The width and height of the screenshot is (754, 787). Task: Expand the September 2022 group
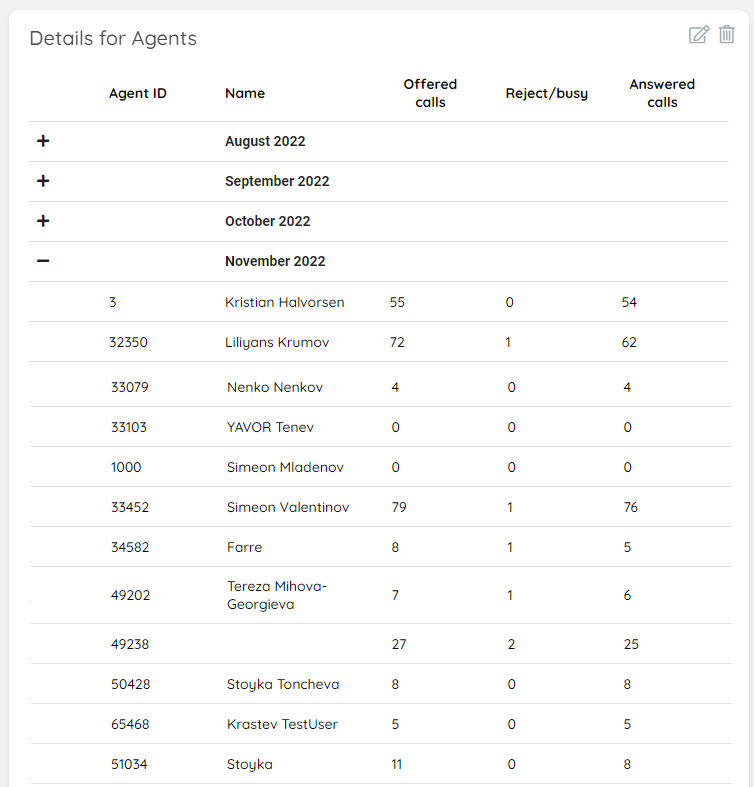tap(43, 181)
